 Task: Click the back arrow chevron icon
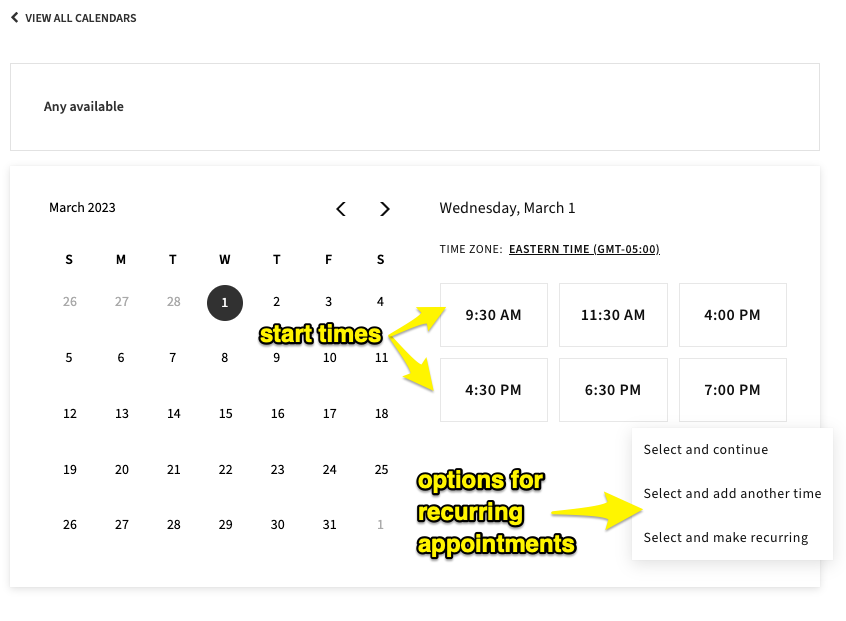(x=13, y=17)
